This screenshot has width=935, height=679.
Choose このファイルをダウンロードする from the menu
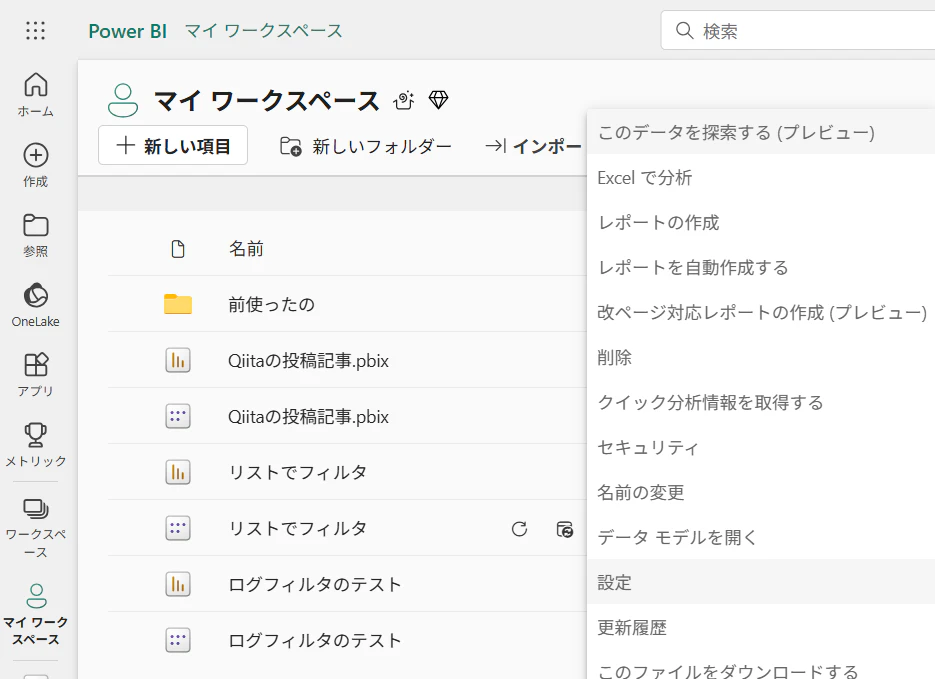coord(761,666)
